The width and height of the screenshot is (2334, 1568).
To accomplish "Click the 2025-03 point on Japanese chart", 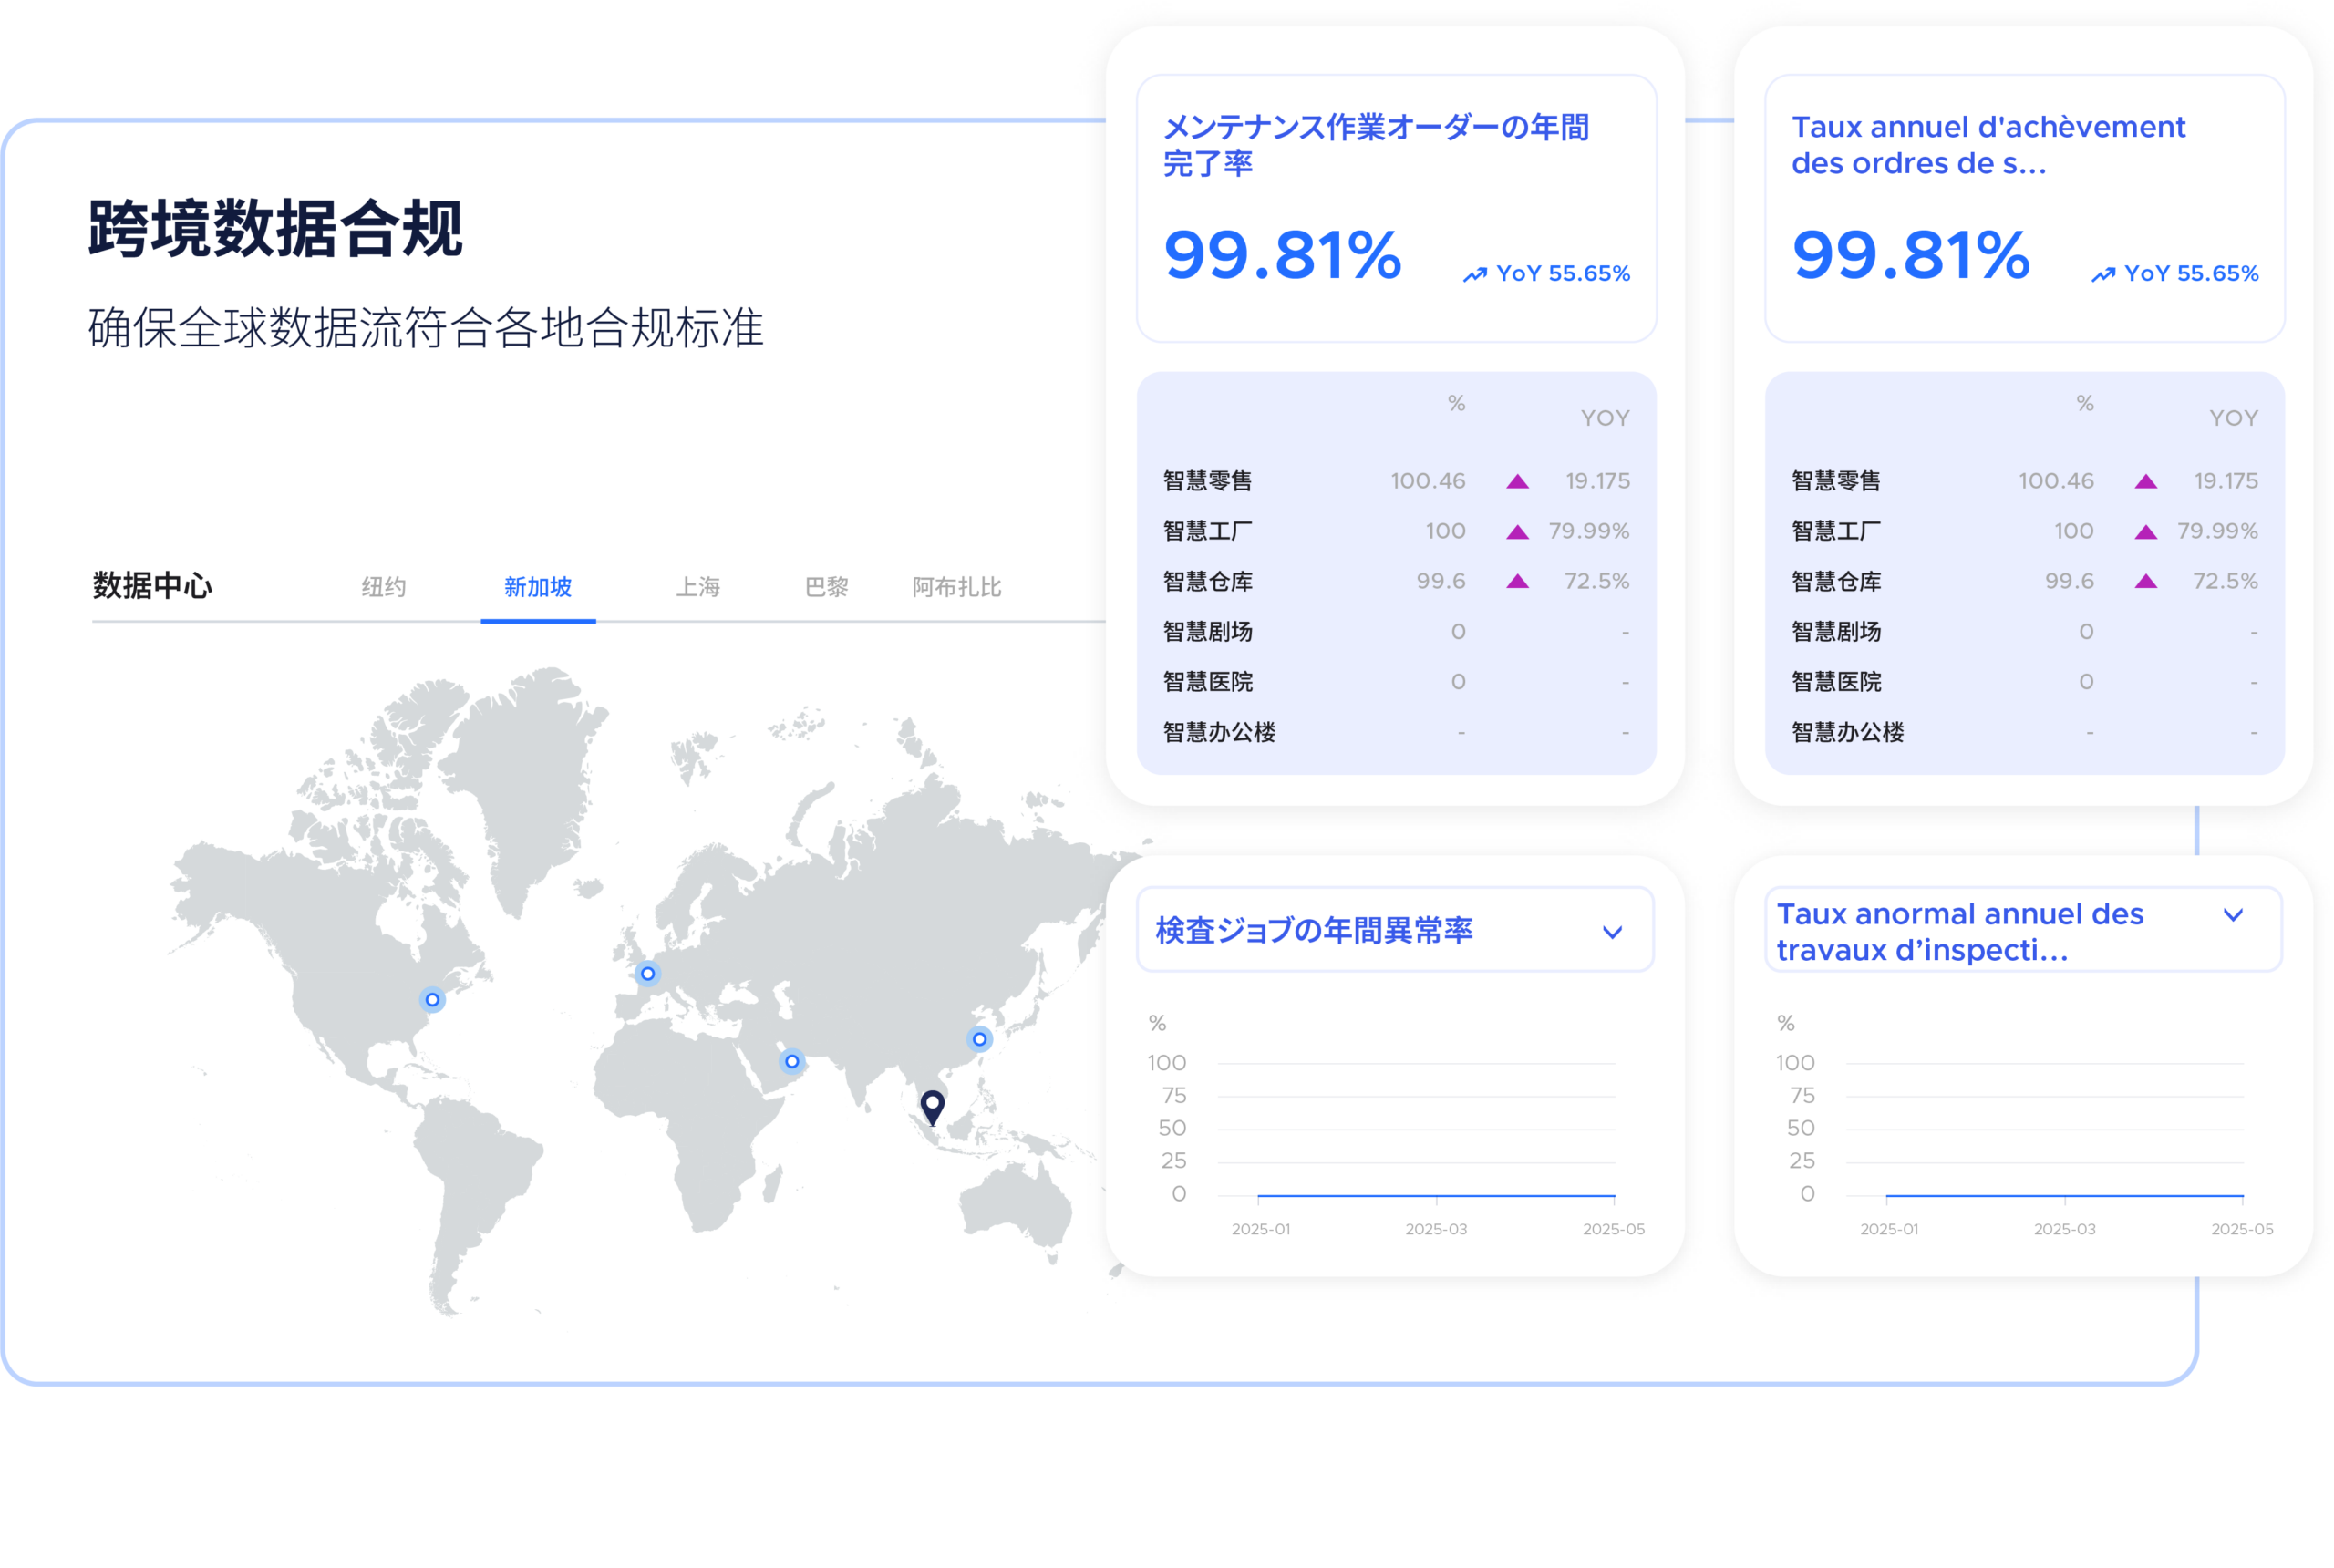I will coord(1436,1195).
